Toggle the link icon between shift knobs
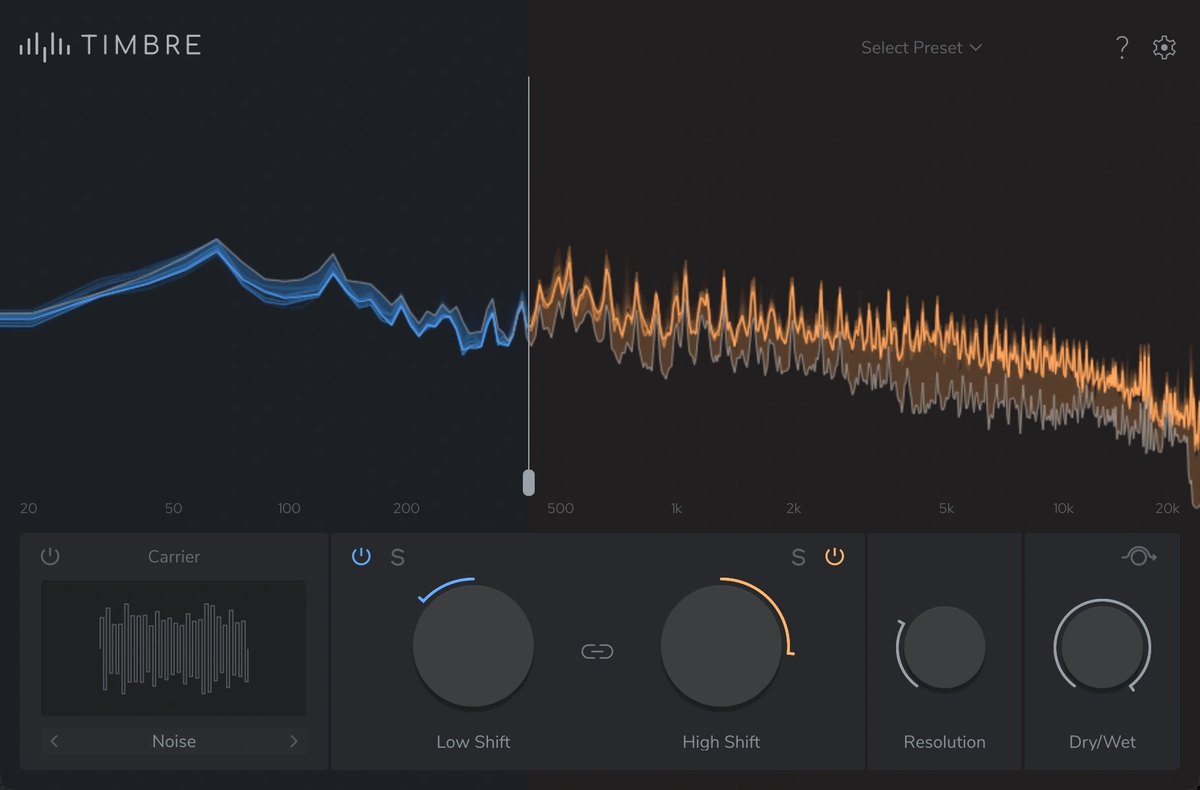Image resolution: width=1200 pixels, height=790 pixels. tap(597, 652)
